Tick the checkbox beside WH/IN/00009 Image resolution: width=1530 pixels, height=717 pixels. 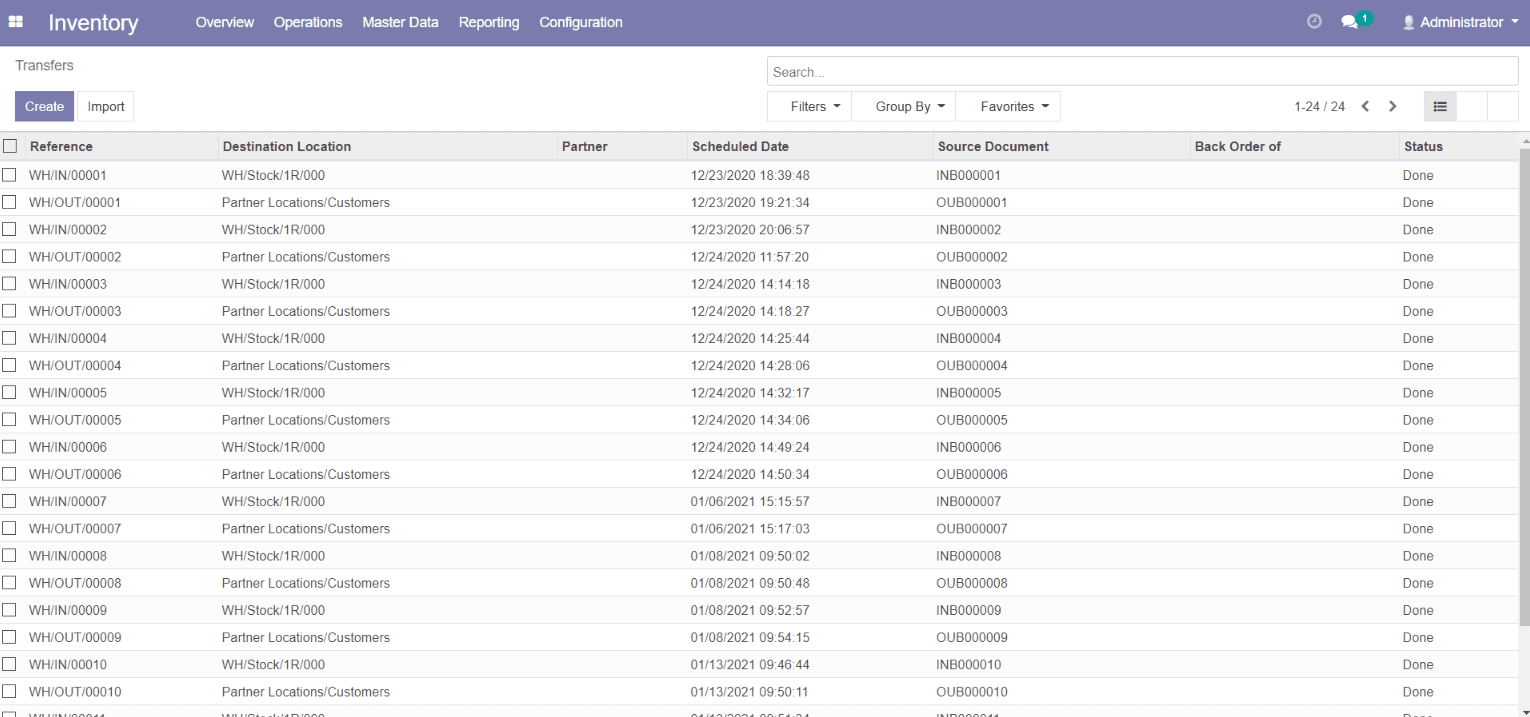[9, 610]
